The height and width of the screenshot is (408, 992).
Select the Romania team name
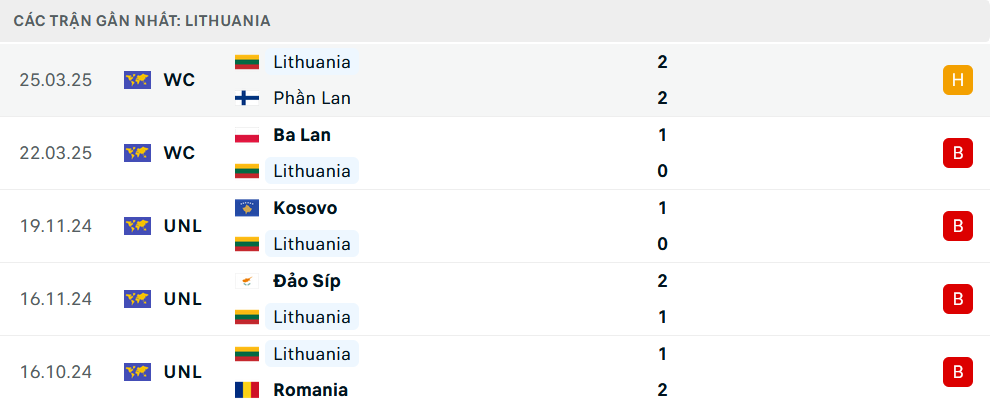coord(311,390)
